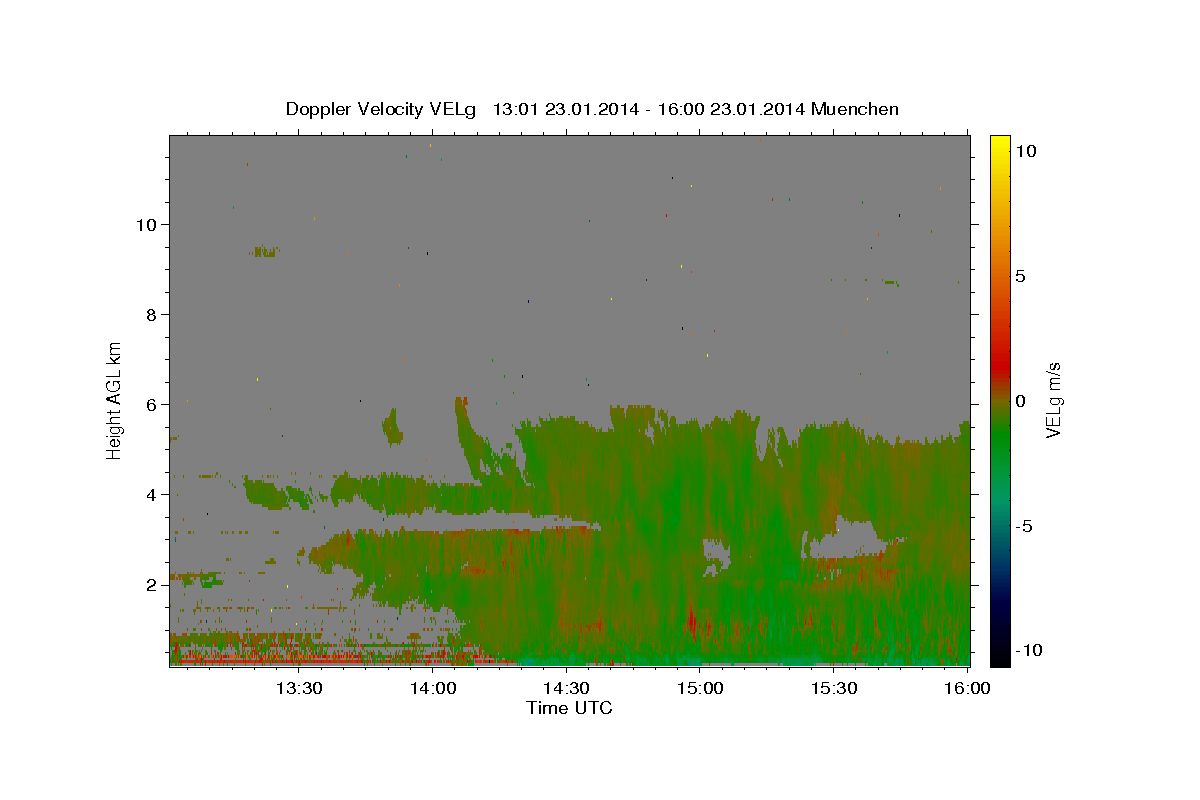Click the 14:30 time tick label
Image resolution: width=1200 pixels, height=800 pixels.
566,688
